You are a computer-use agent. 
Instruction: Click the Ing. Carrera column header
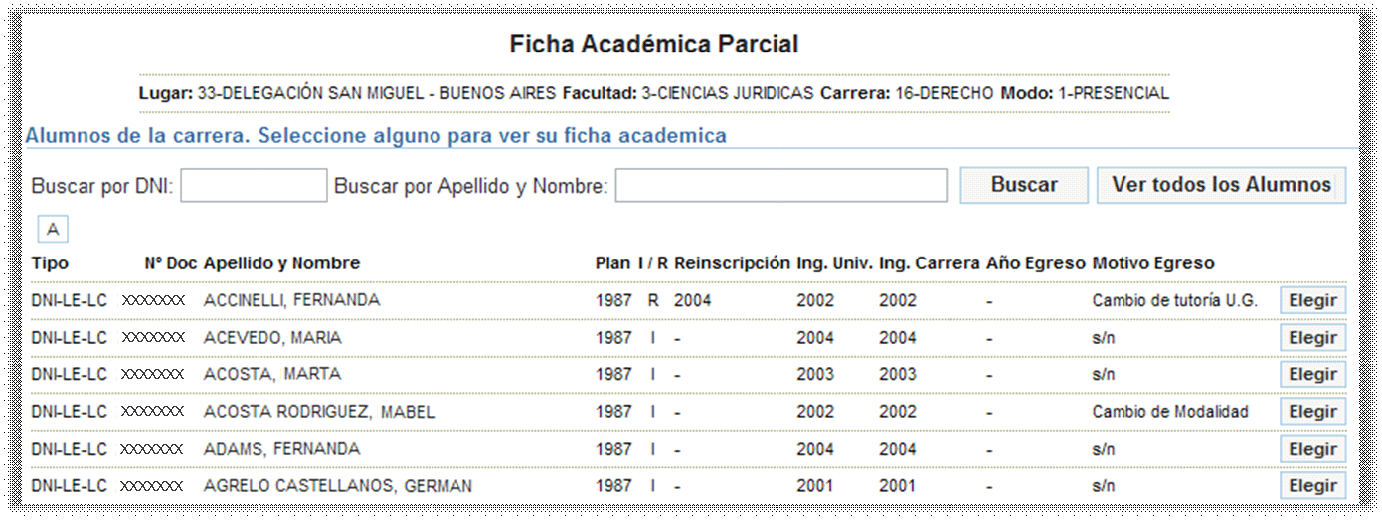(x=929, y=263)
